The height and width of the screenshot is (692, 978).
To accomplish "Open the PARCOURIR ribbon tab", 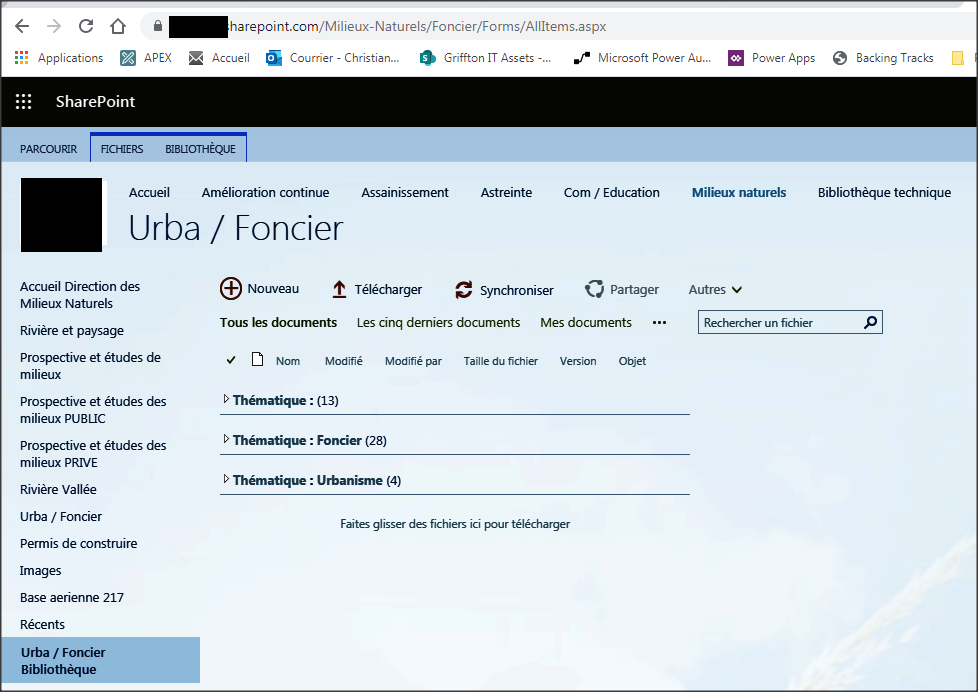I will (x=48, y=149).
